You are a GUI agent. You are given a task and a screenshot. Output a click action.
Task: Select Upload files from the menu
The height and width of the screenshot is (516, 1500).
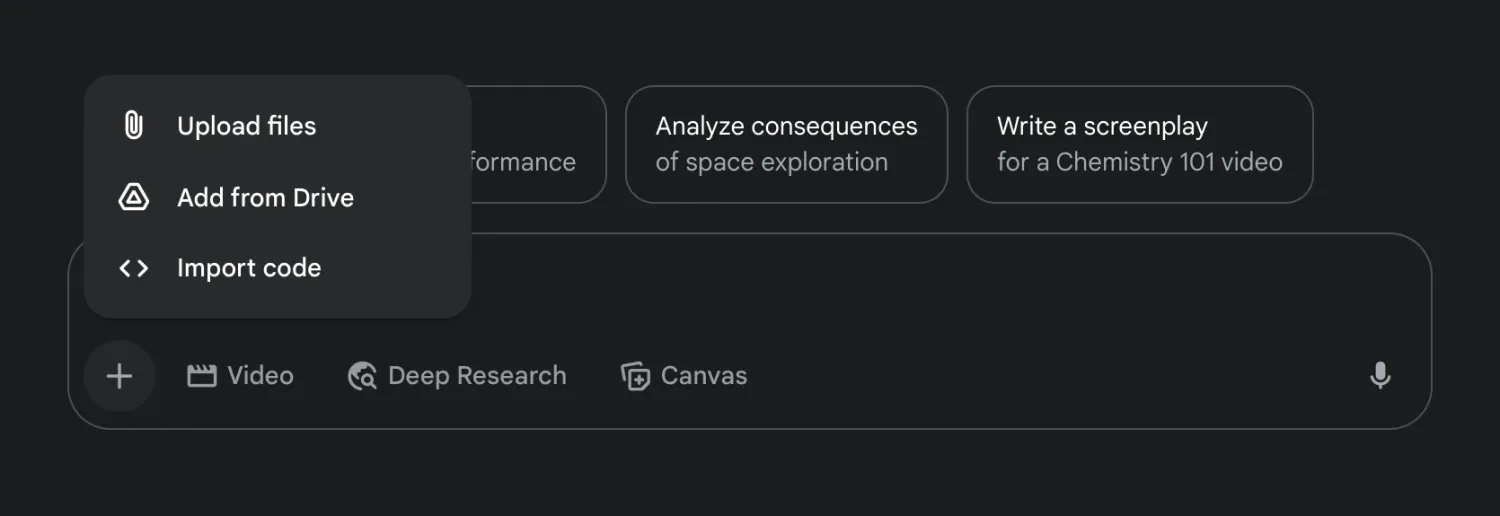pyautogui.click(x=246, y=126)
